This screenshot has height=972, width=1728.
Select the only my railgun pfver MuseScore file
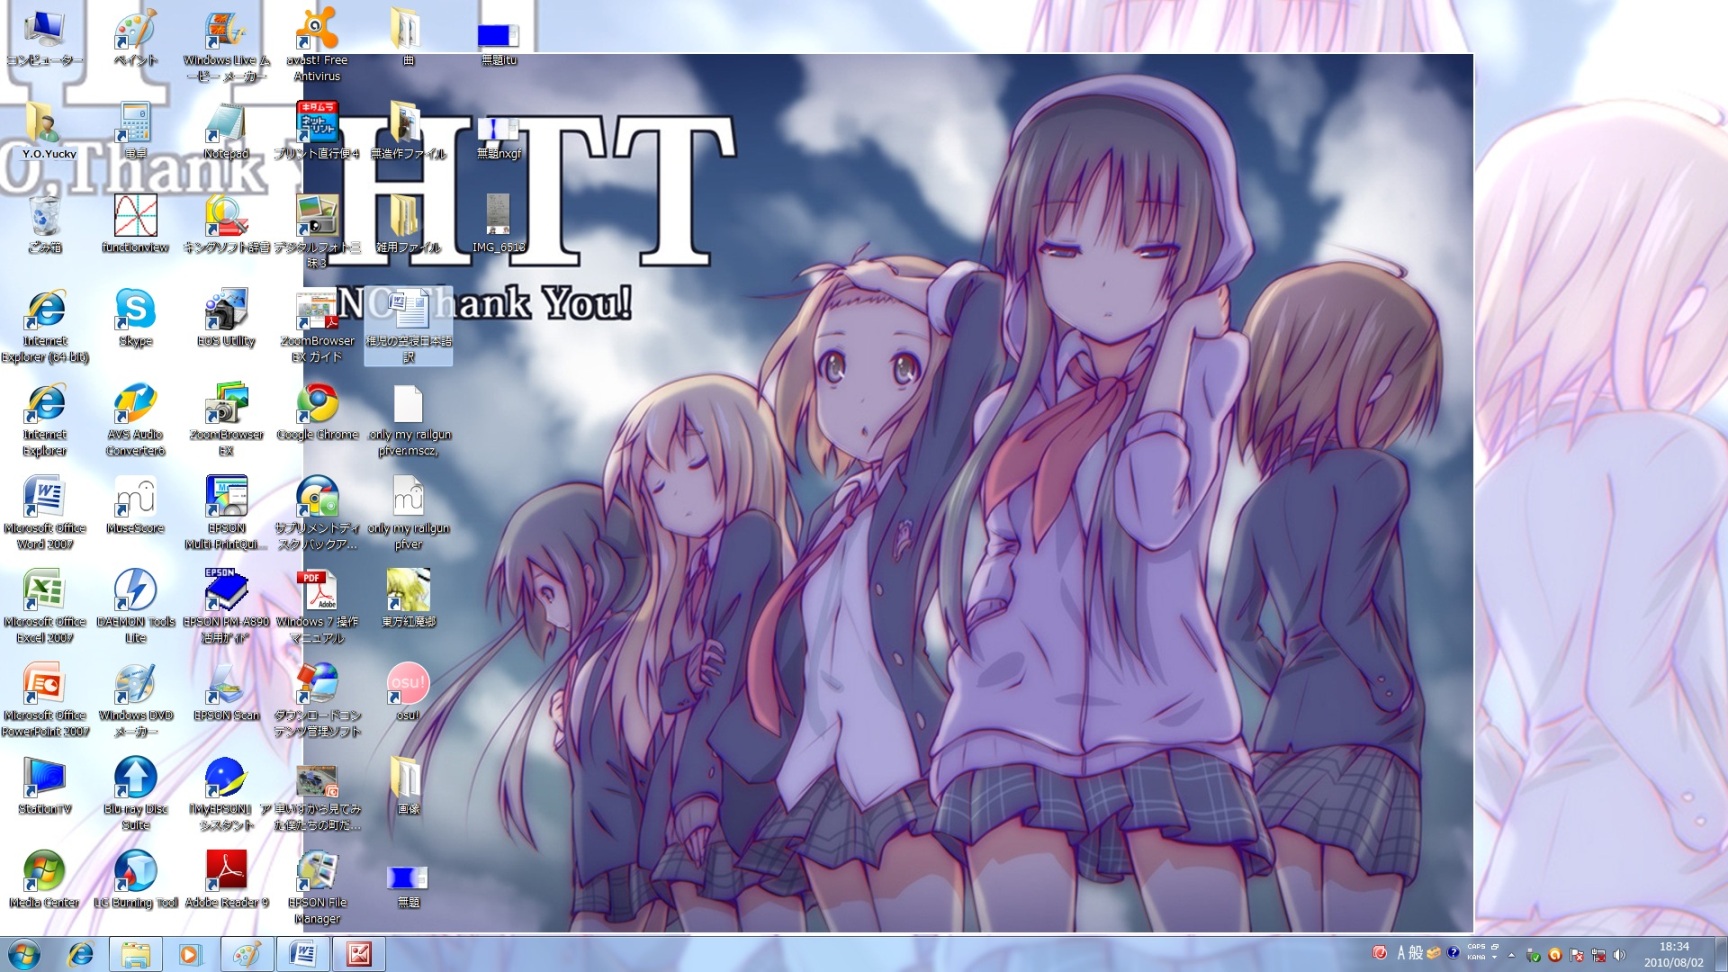click(x=408, y=513)
